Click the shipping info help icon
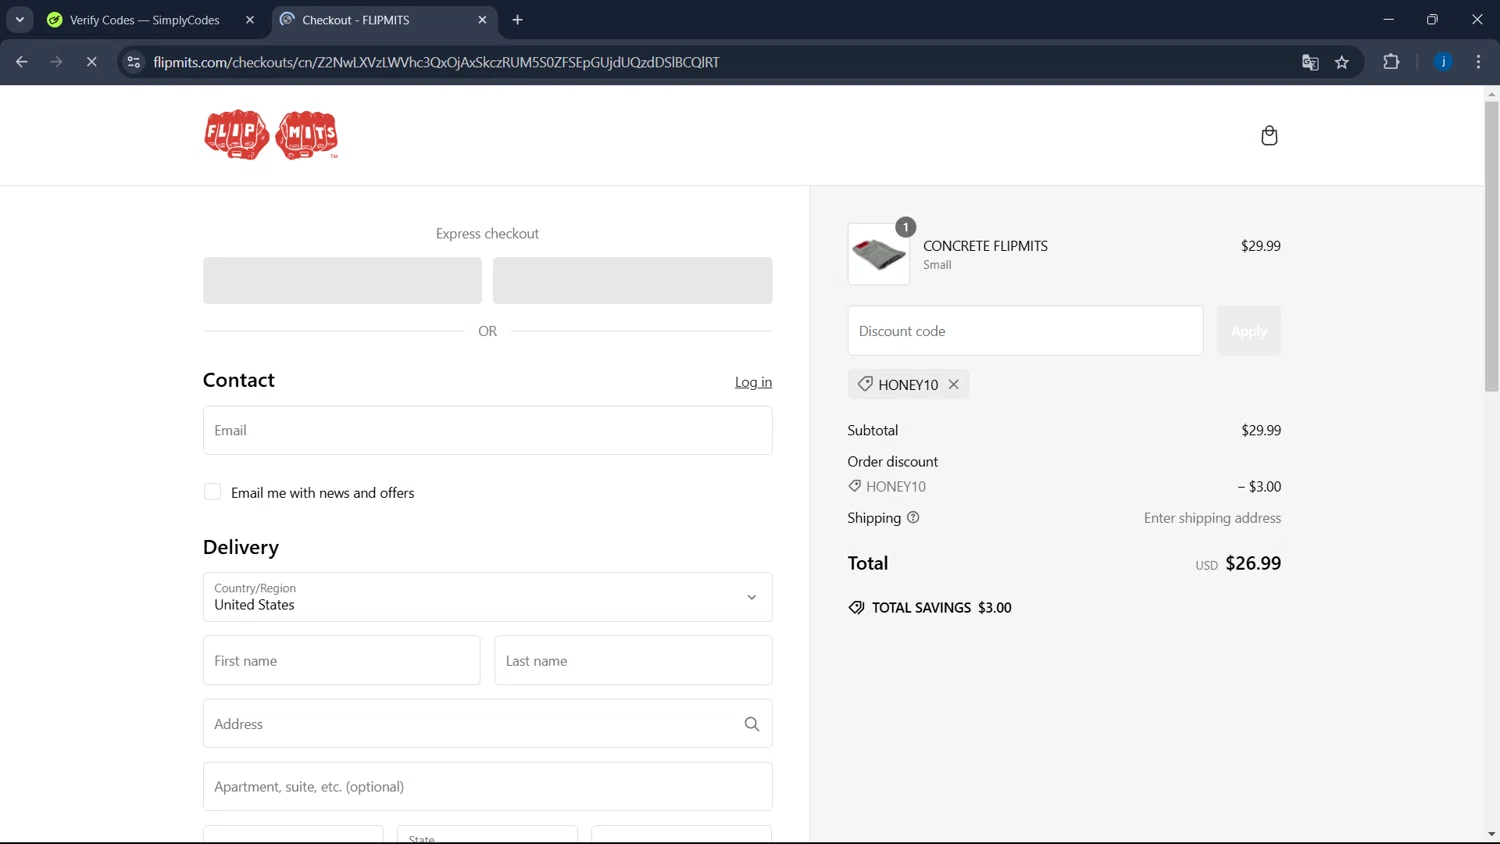This screenshot has height=844, width=1500. pyautogui.click(x=913, y=517)
